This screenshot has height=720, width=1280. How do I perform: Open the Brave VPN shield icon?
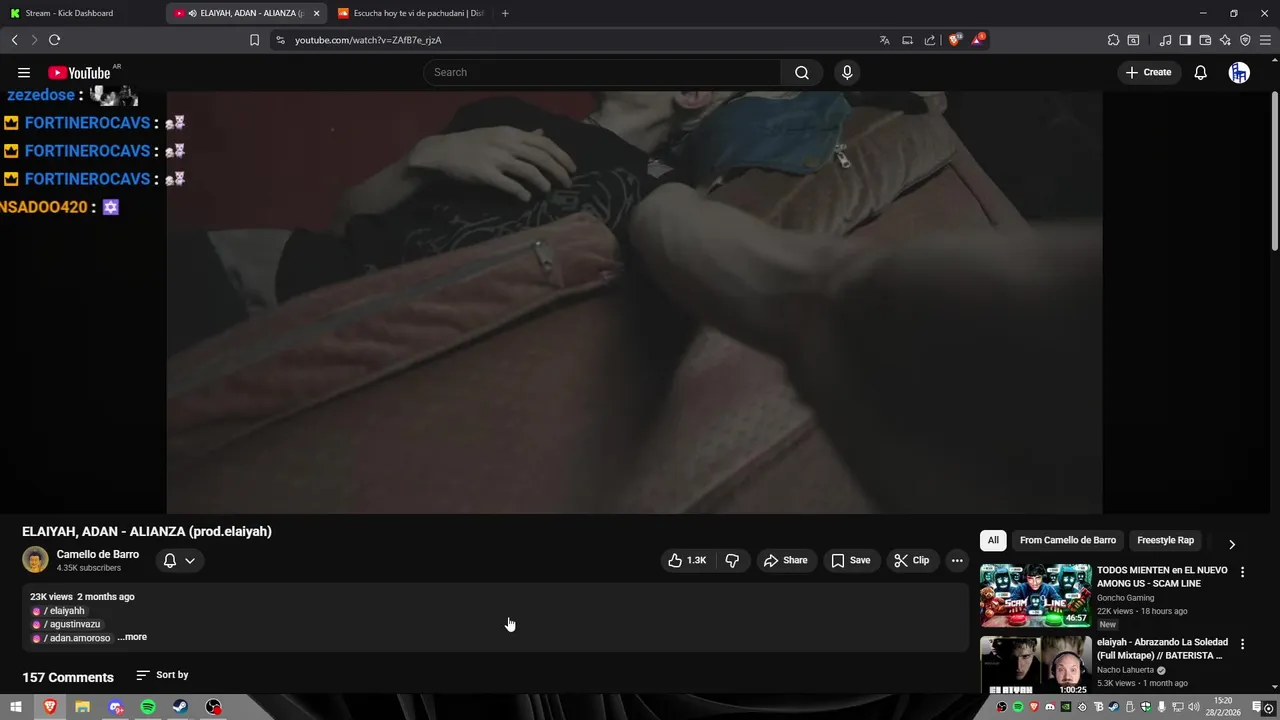click(x=1245, y=40)
